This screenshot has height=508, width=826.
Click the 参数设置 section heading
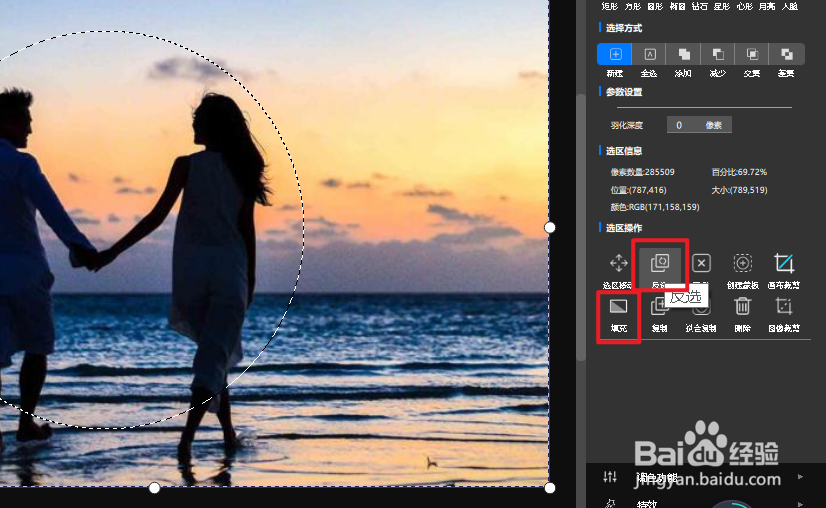[624, 92]
